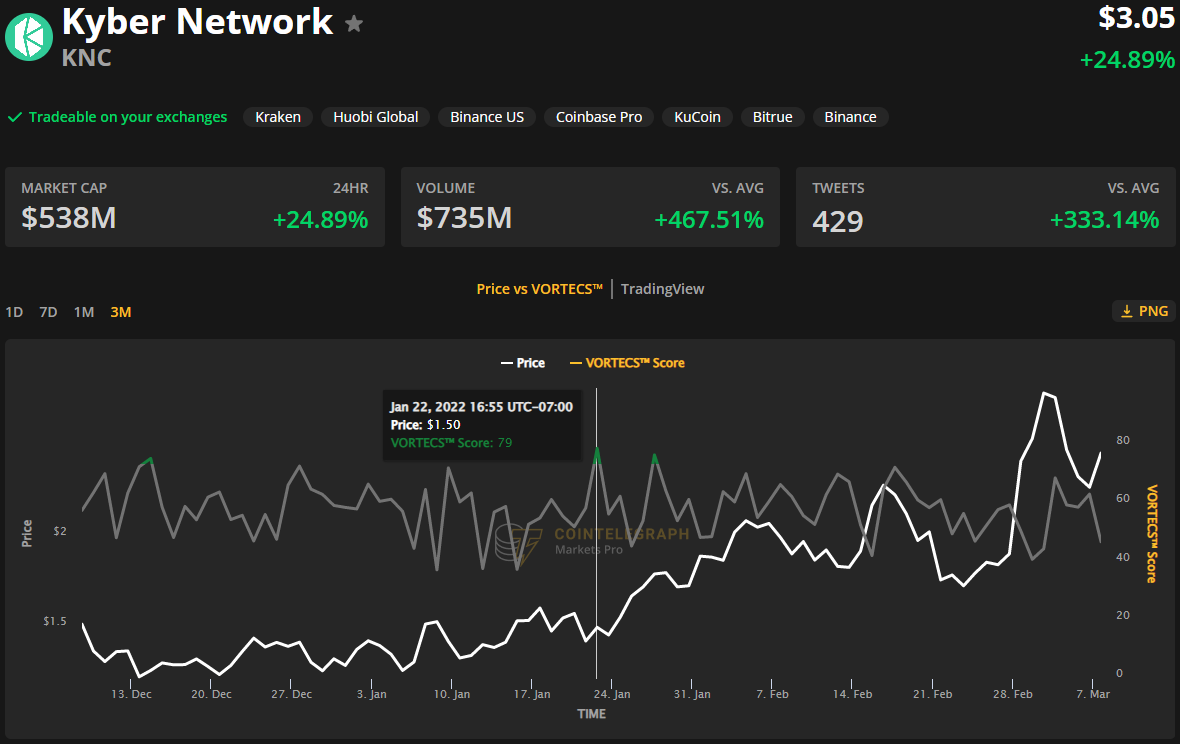Click the PNG download icon

tap(1127, 311)
